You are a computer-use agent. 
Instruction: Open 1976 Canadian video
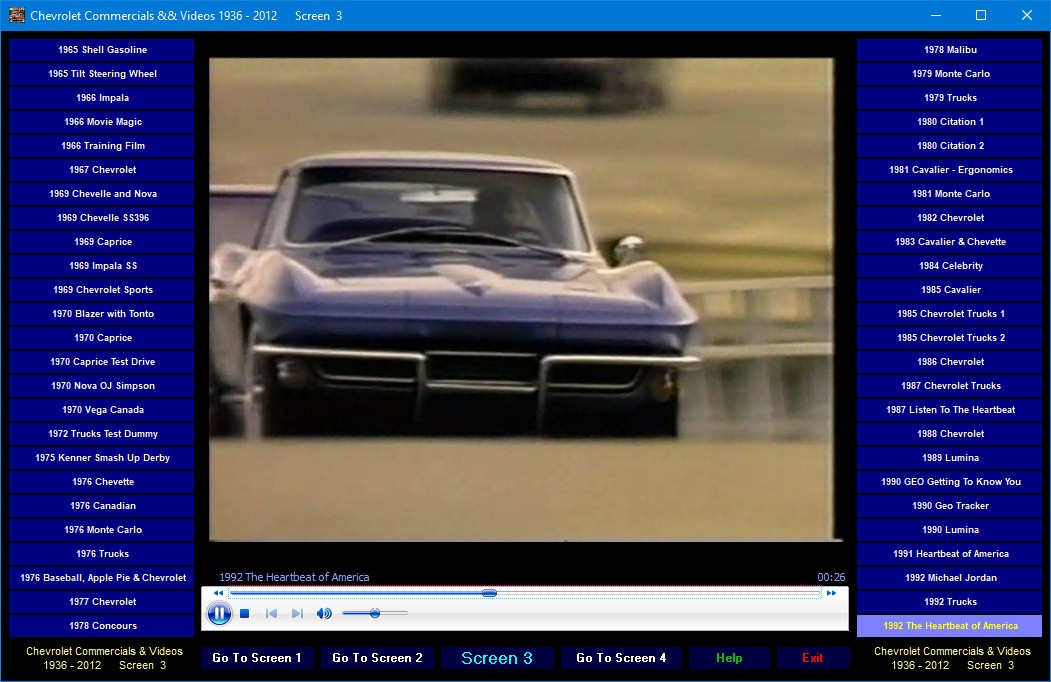pyautogui.click(x=103, y=506)
